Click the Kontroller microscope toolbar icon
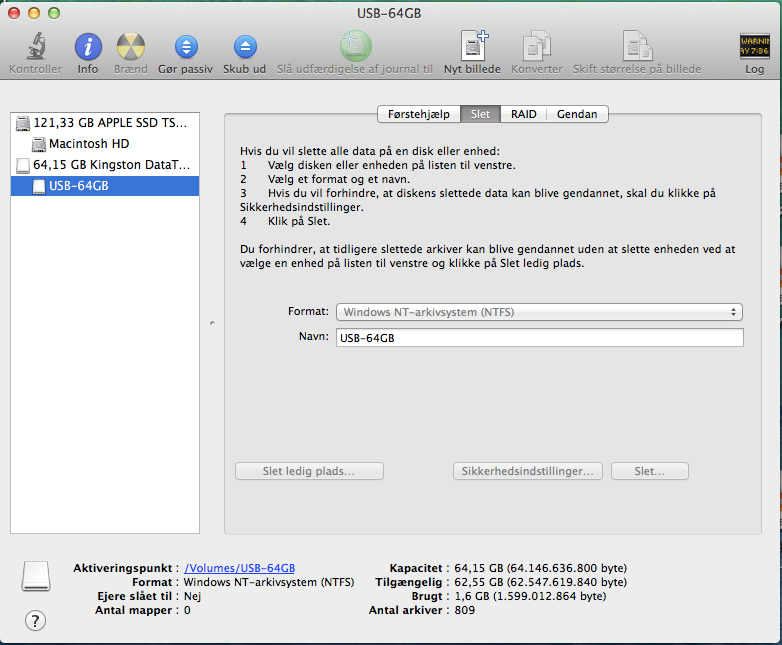782x645 pixels. [36, 46]
